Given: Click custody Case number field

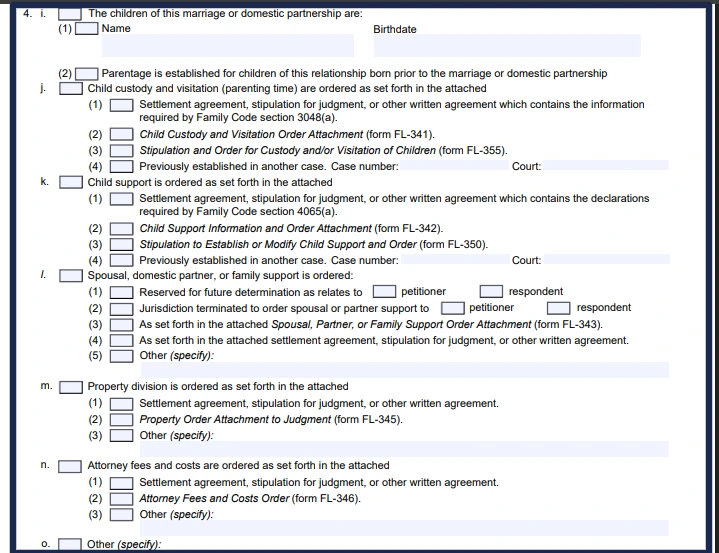Looking at the screenshot, I should pos(454,166).
